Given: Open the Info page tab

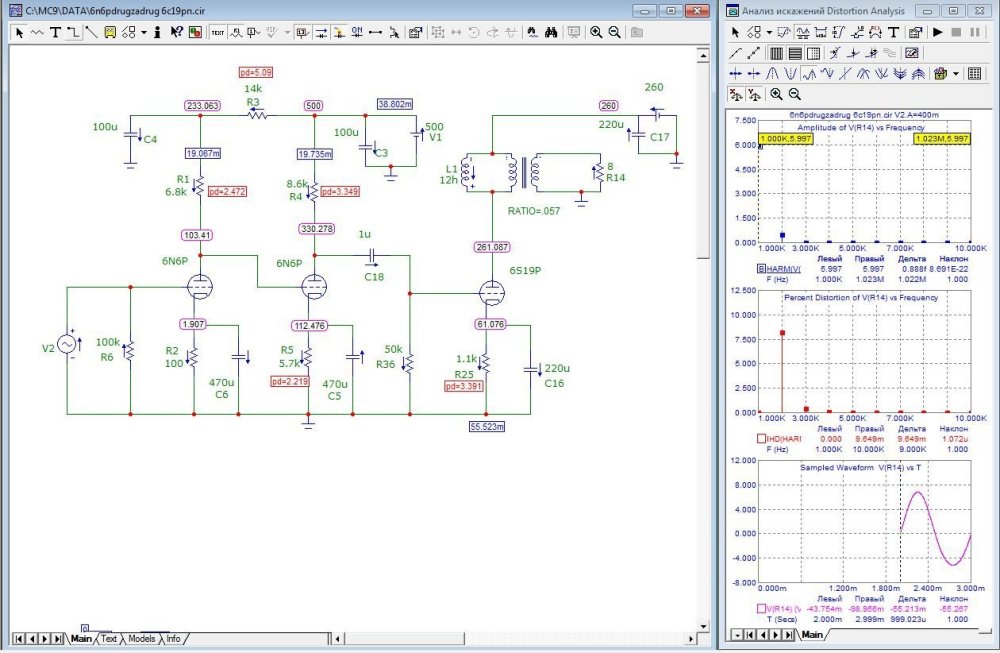Looking at the screenshot, I should coord(173,638).
